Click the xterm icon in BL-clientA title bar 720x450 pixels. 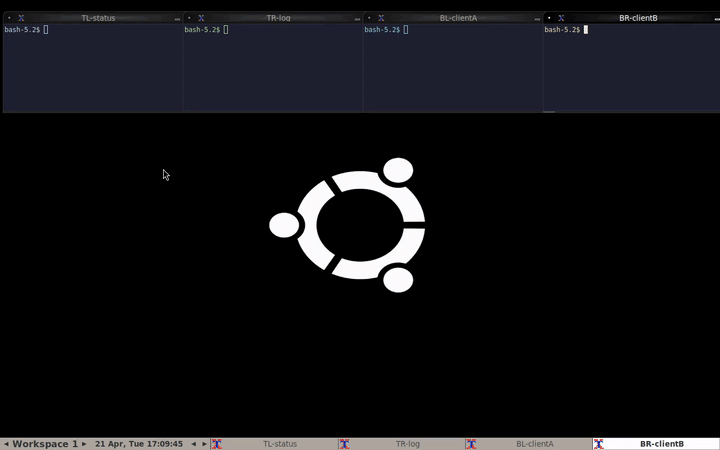click(x=381, y=18)
